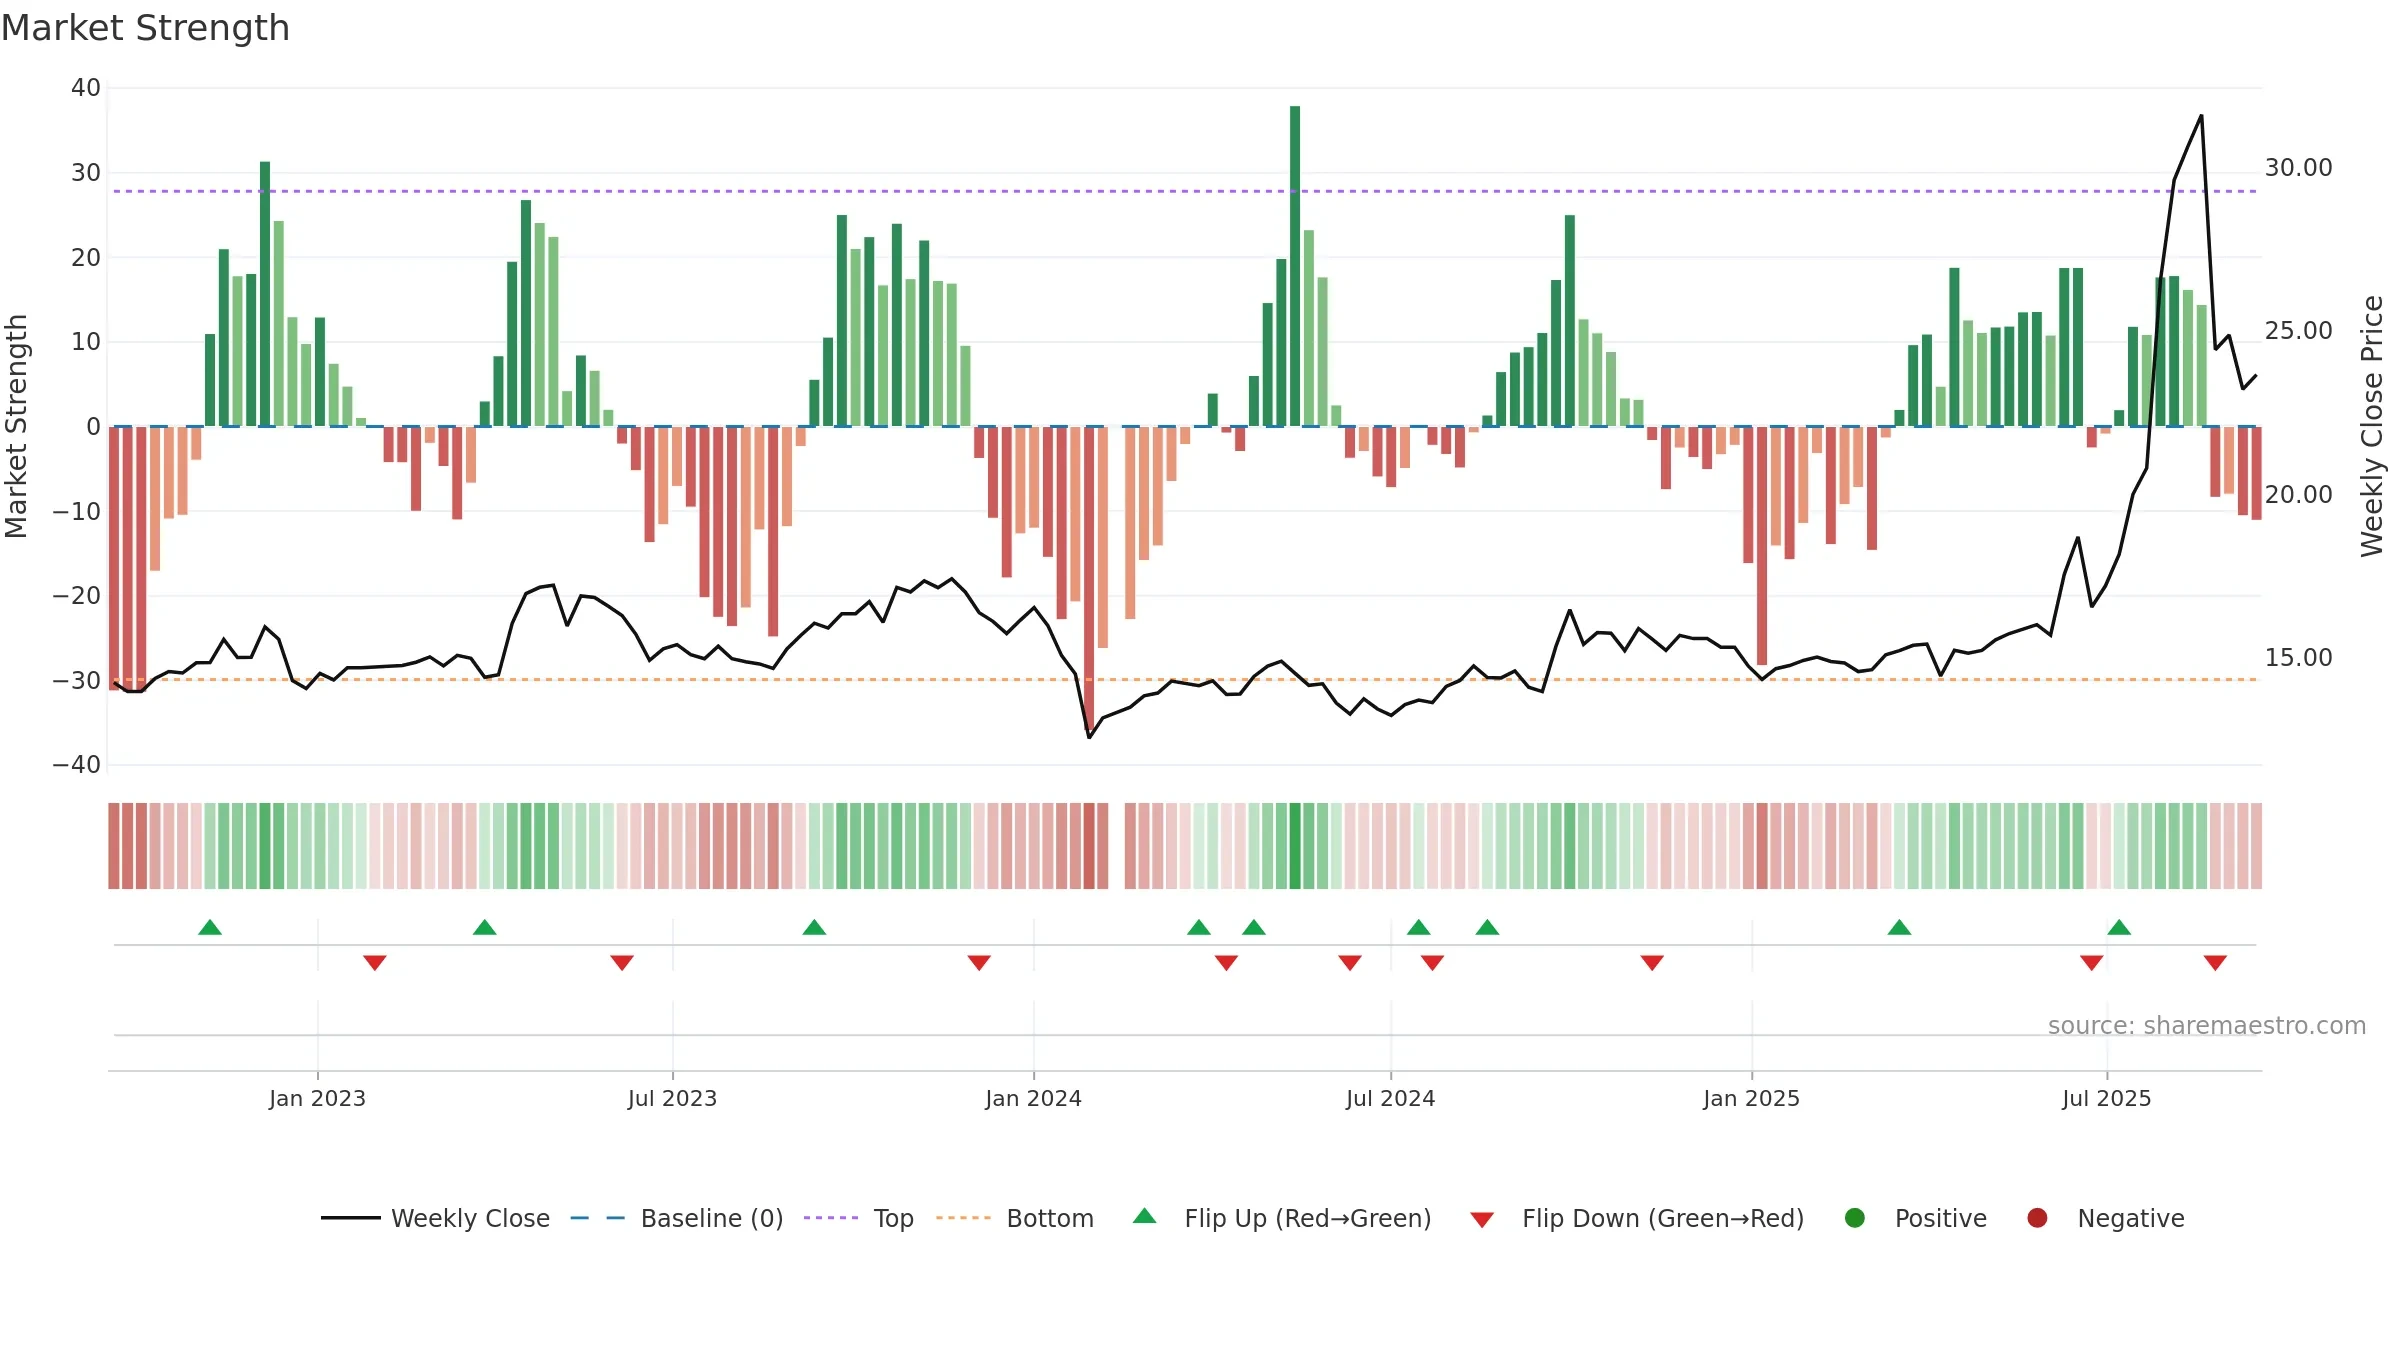Click the black Weekly Close line sample in the legend
2400x1350 pixels.
coord(351,1218)
